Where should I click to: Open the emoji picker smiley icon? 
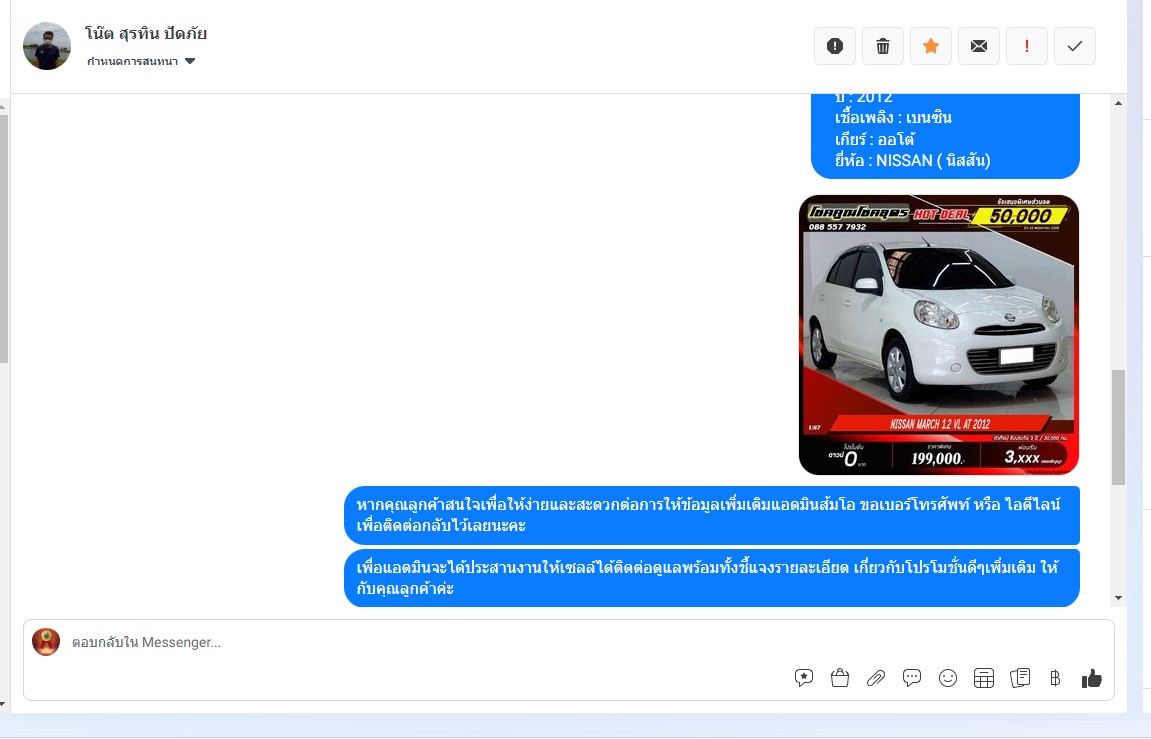(x=948, y=678)
